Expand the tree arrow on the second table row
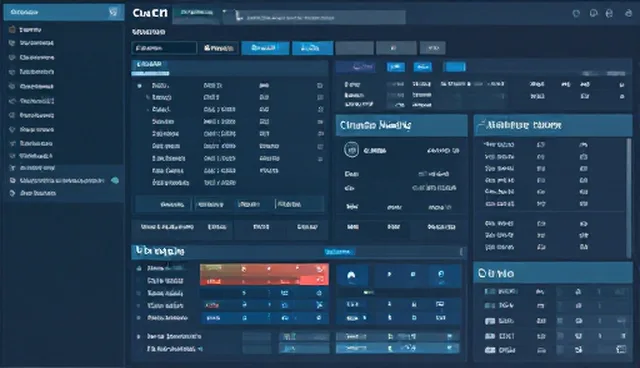The width and height of the screenshot is (640, 368). pyautogui.click(x=148, y=98)
